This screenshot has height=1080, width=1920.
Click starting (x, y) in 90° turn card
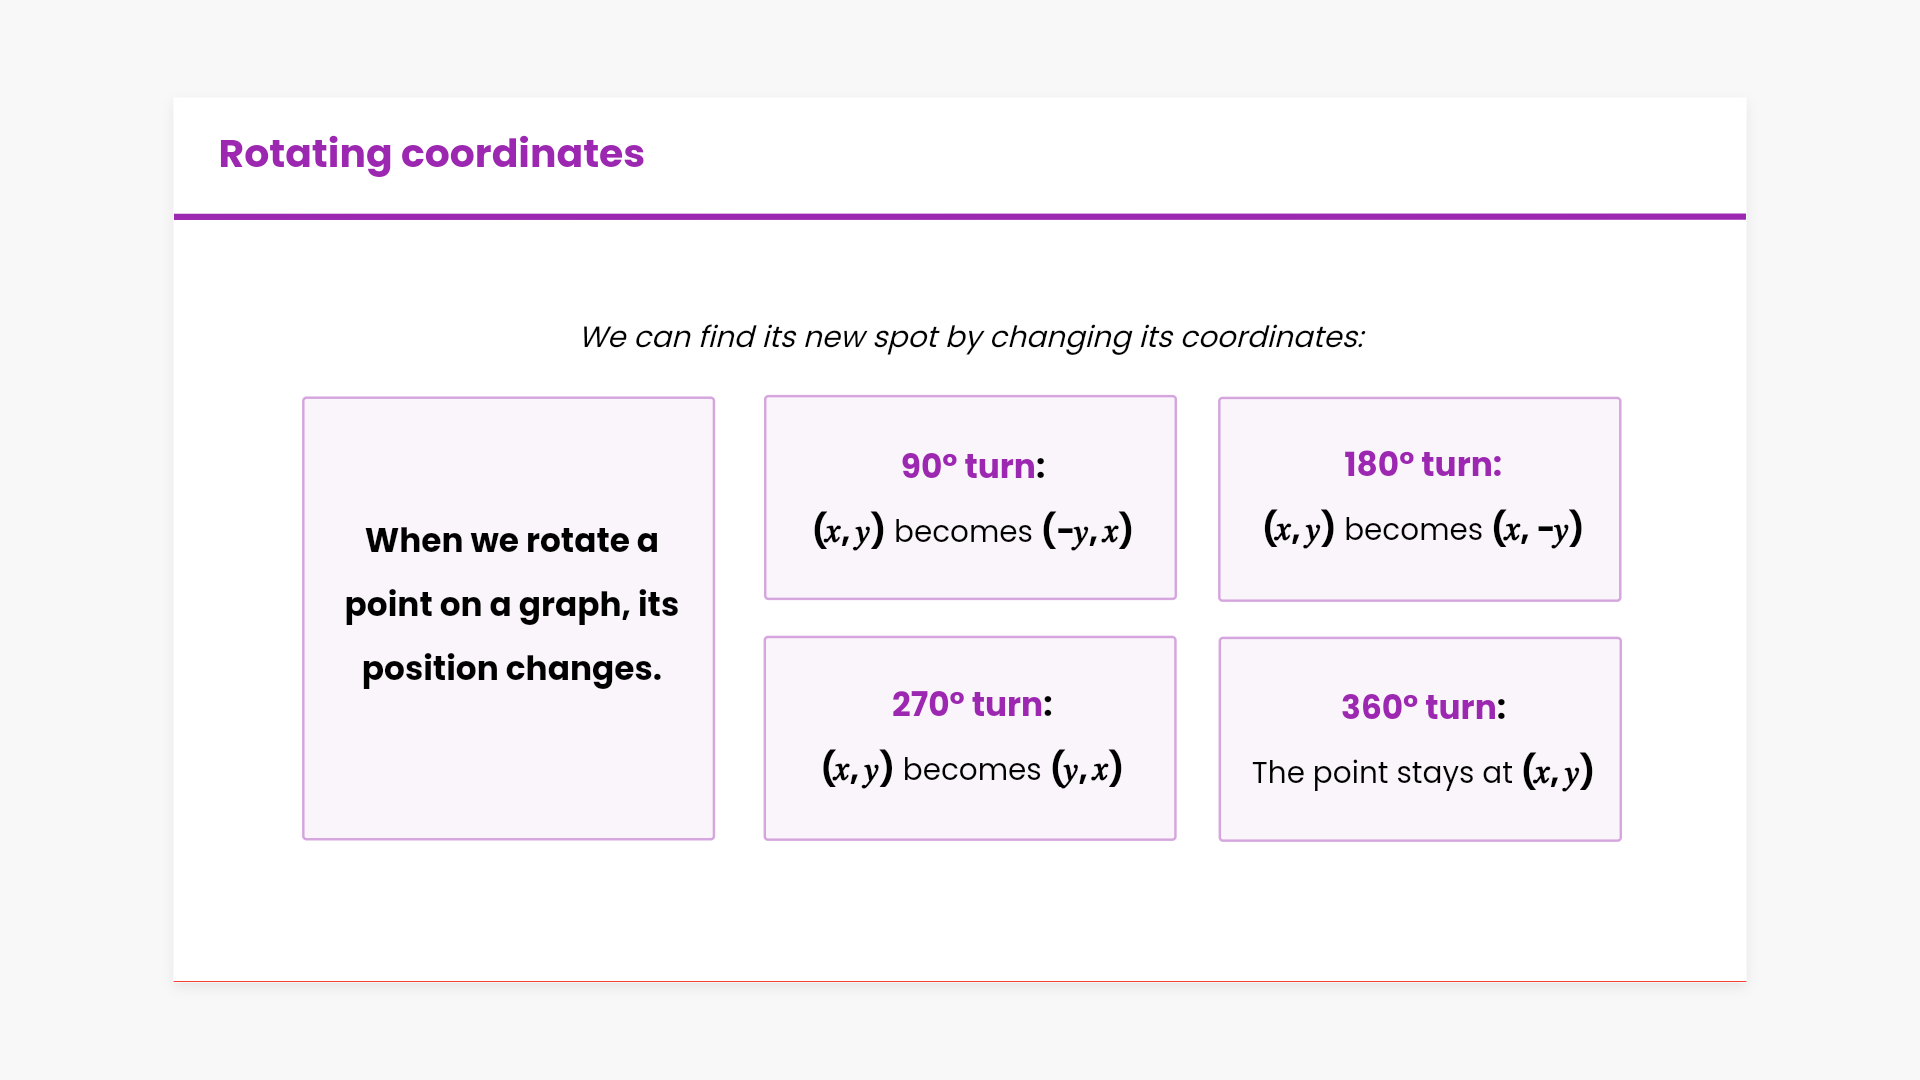[x=848, y=530]
